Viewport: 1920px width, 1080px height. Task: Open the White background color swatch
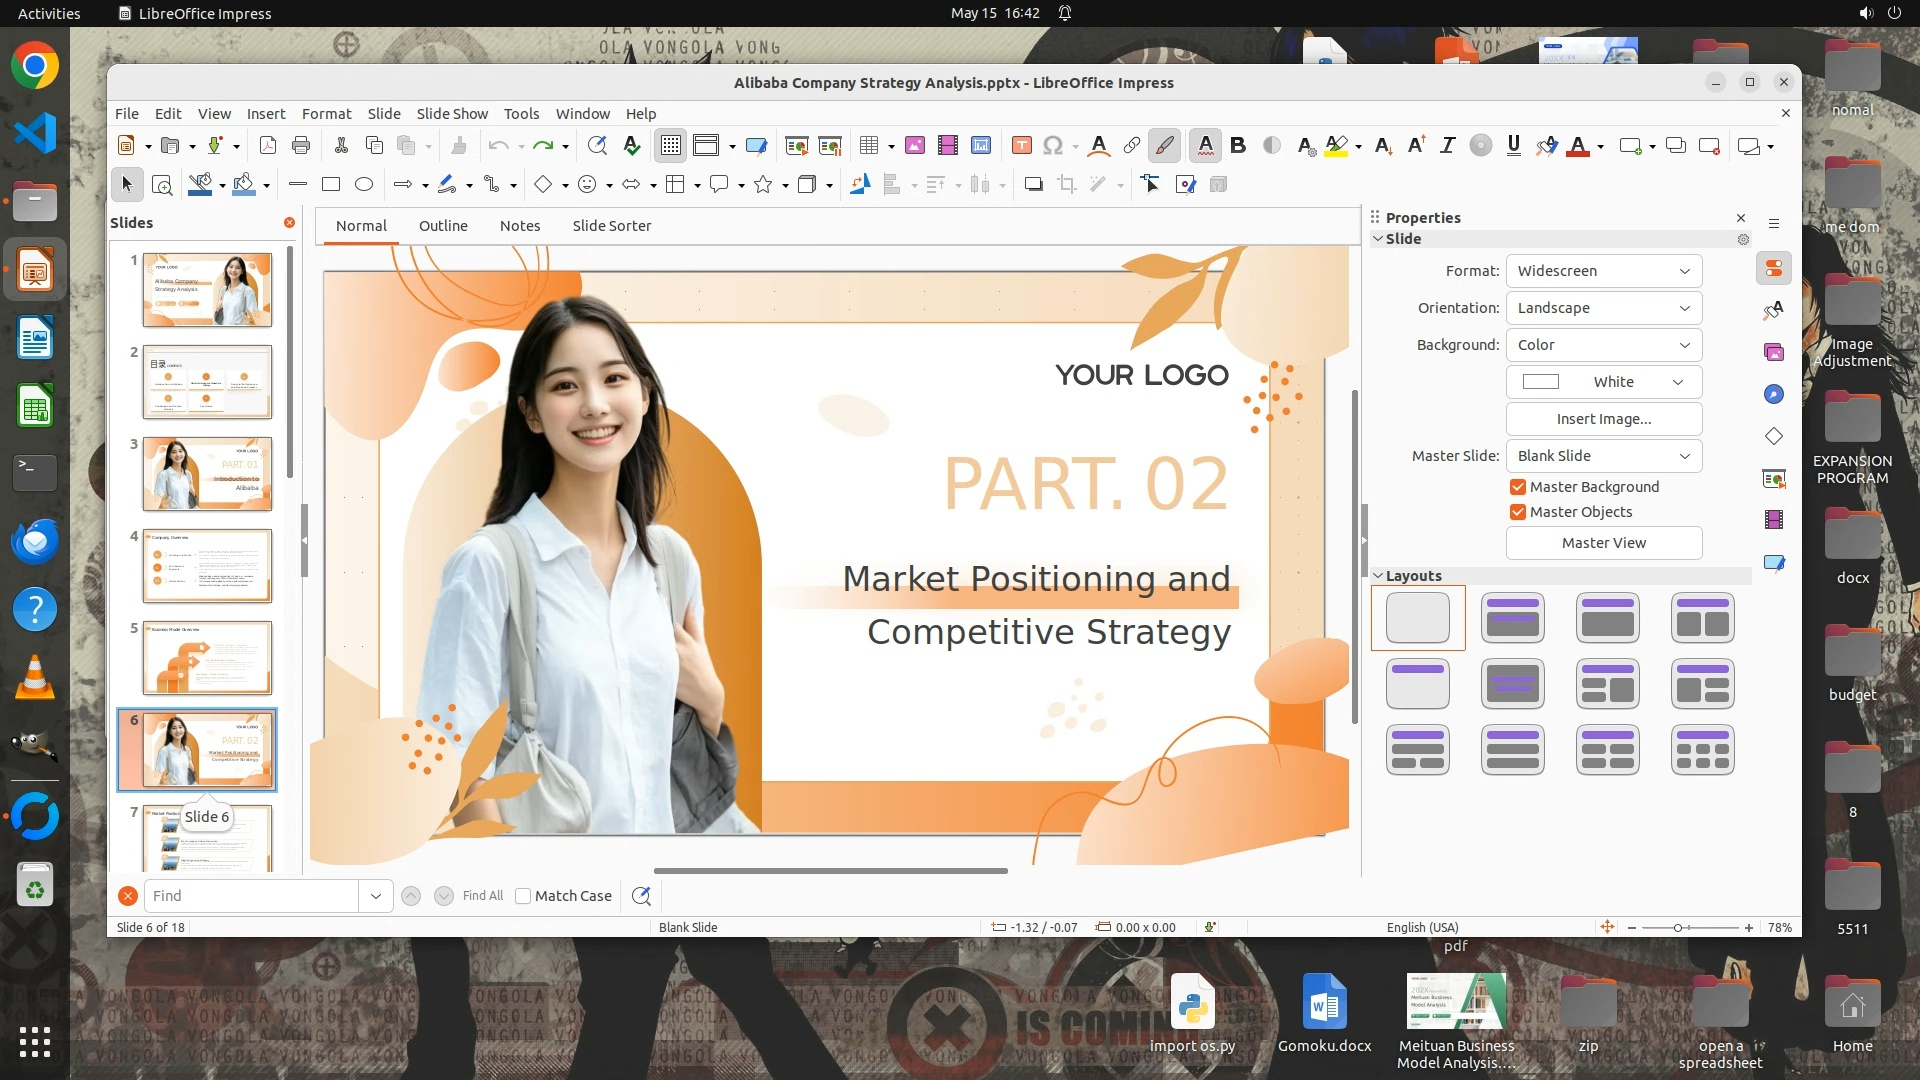point(1603,382)
